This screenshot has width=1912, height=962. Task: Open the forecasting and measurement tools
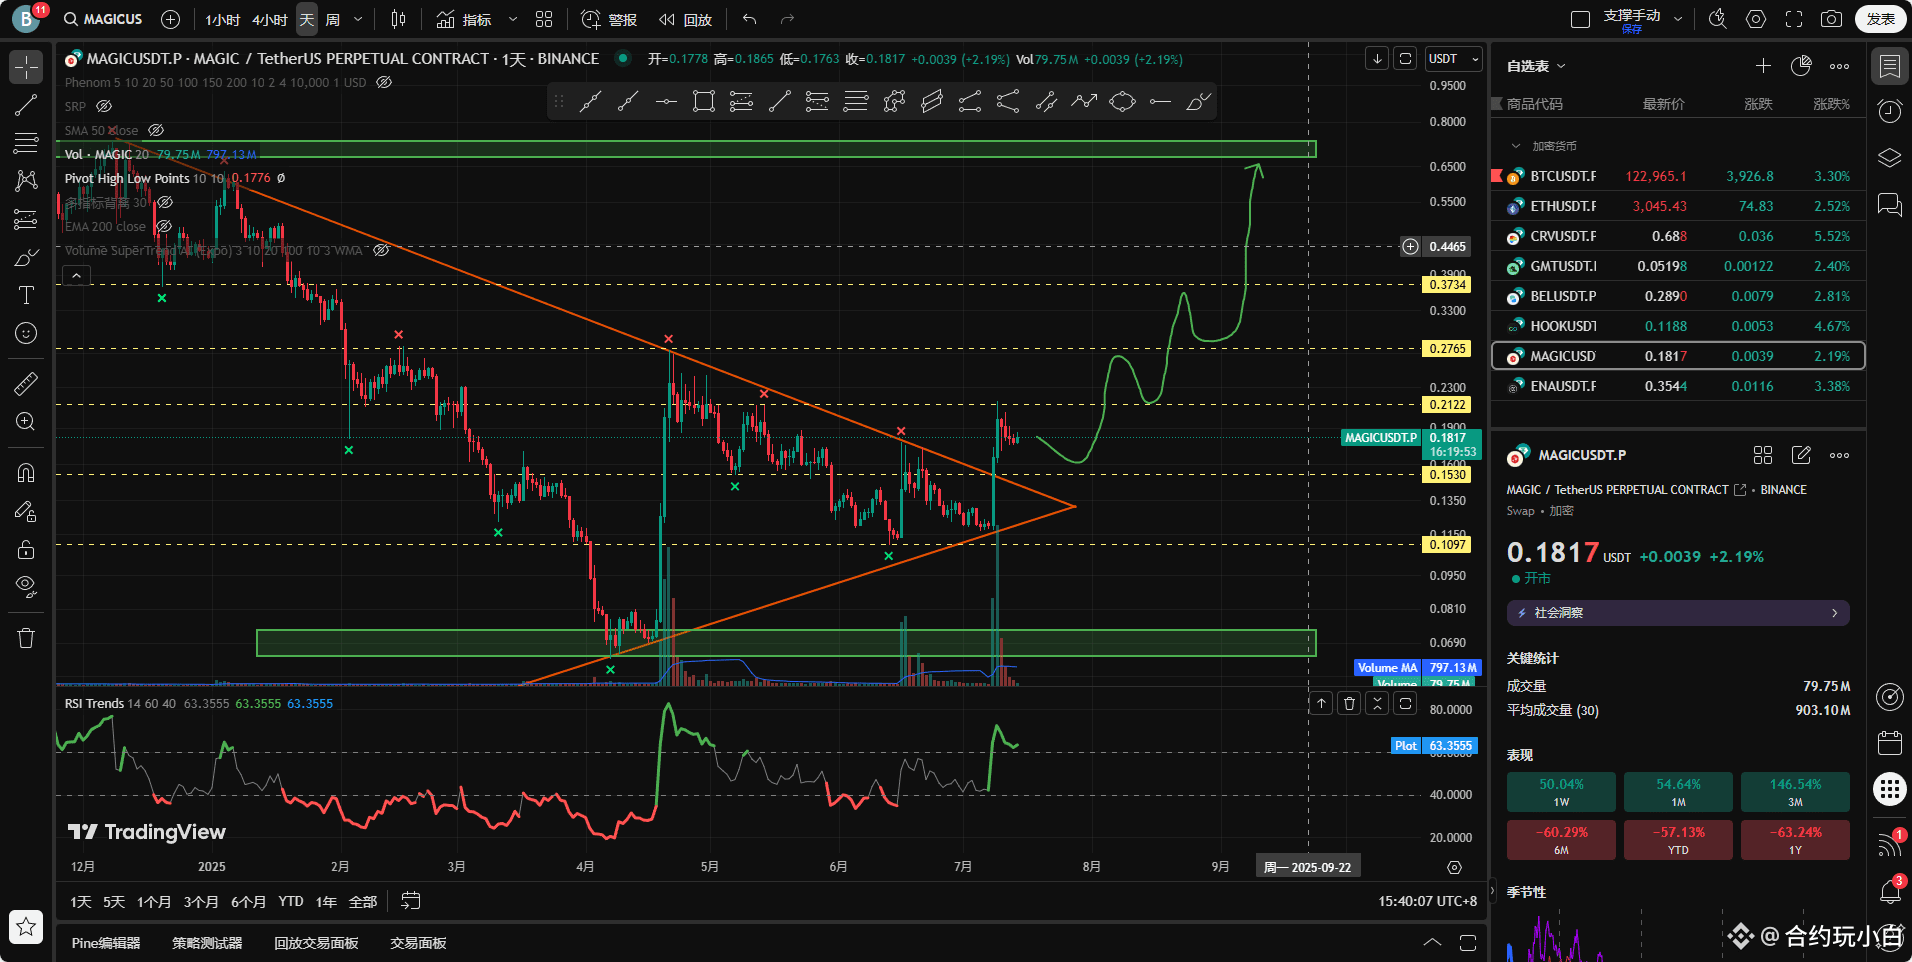tap(26, 219)
